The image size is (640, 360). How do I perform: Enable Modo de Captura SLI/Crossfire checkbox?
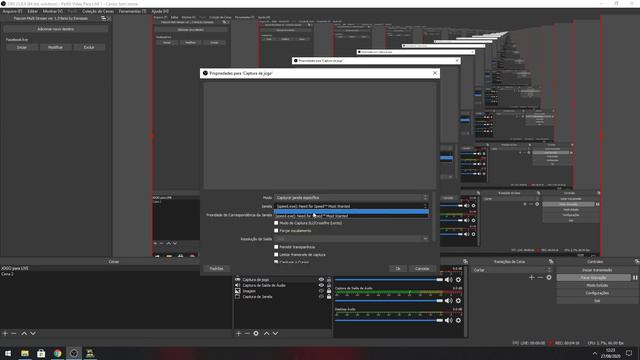[276, 223]
